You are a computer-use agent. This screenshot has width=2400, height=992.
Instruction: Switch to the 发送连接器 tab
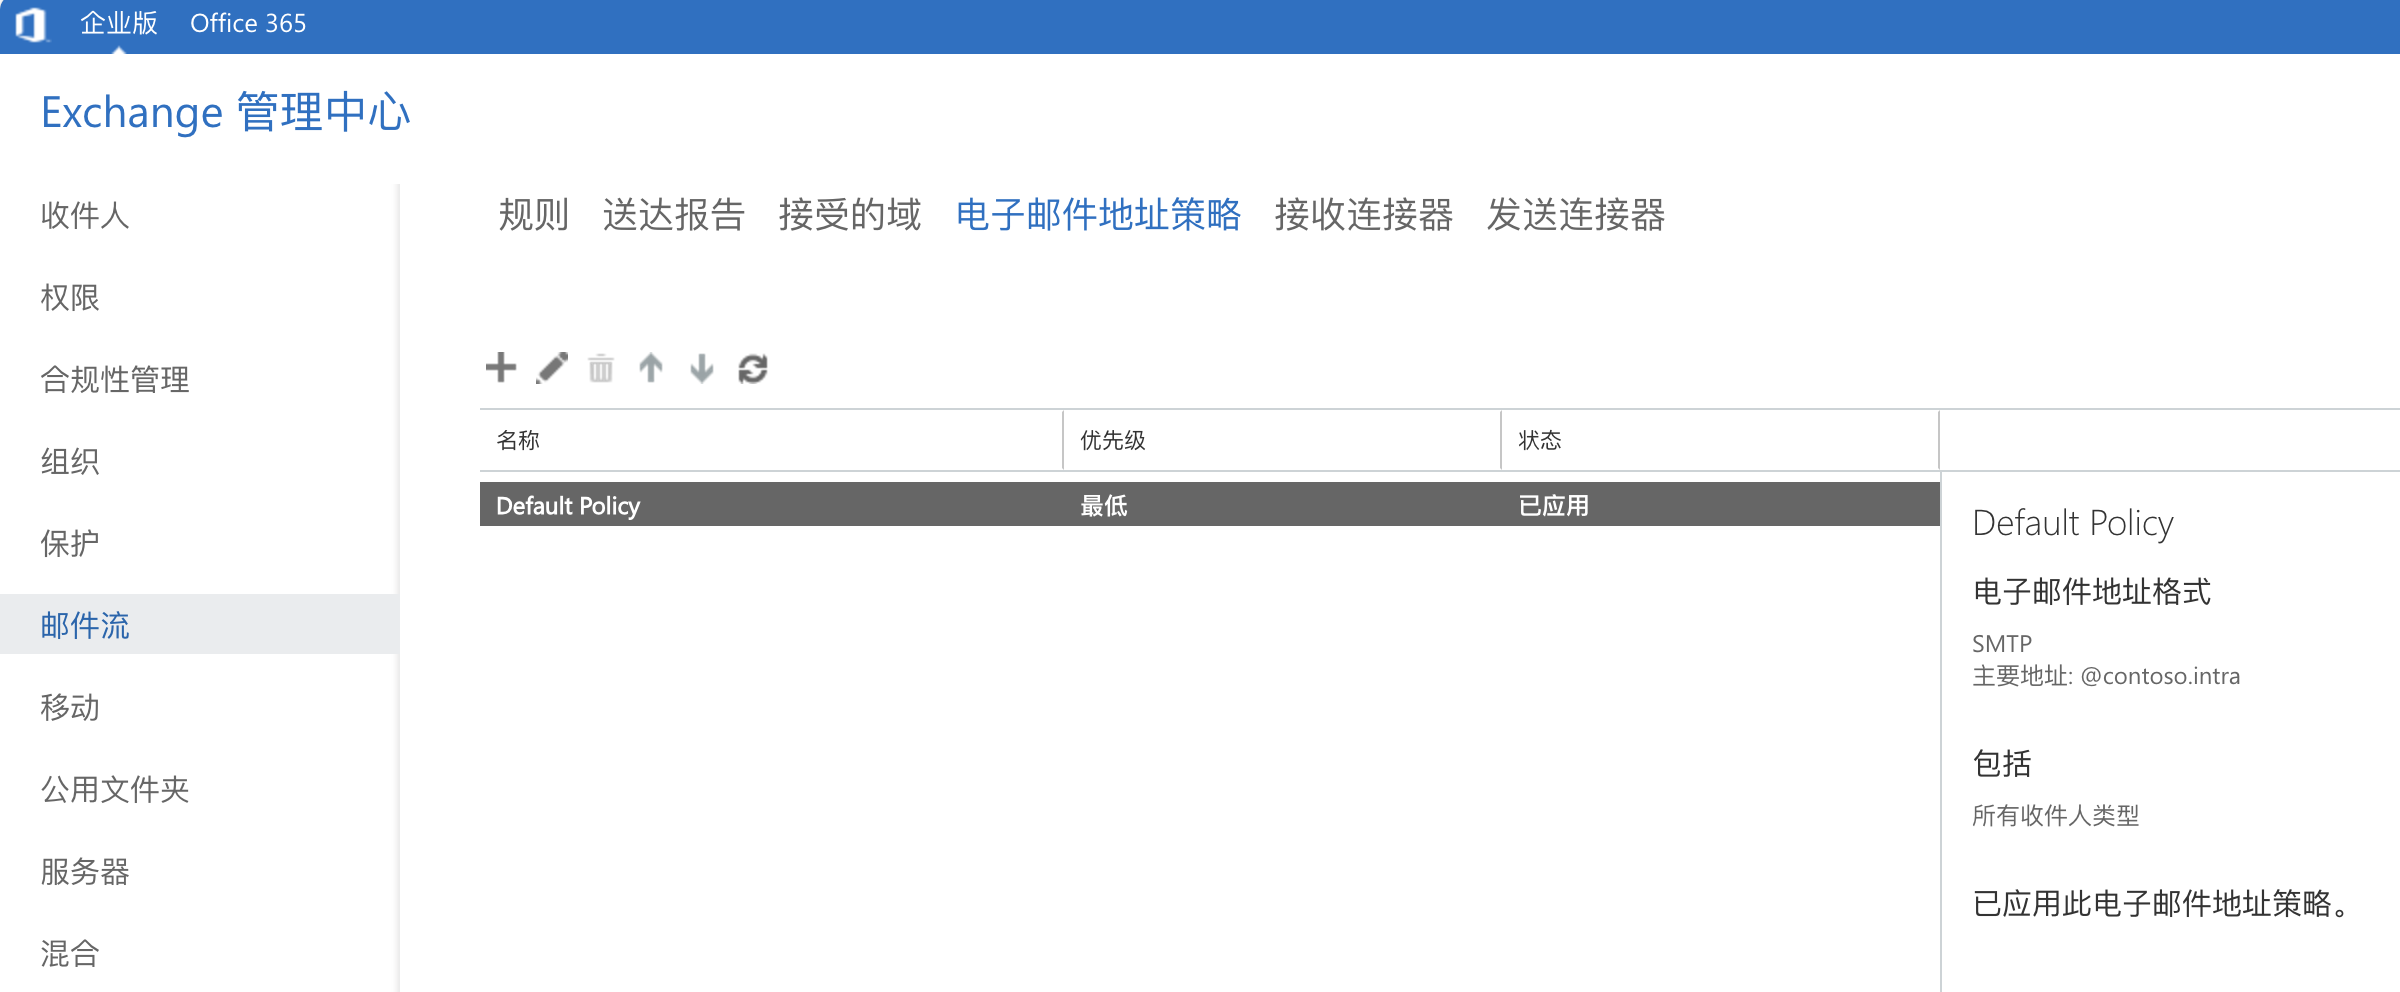(1576, 214)
